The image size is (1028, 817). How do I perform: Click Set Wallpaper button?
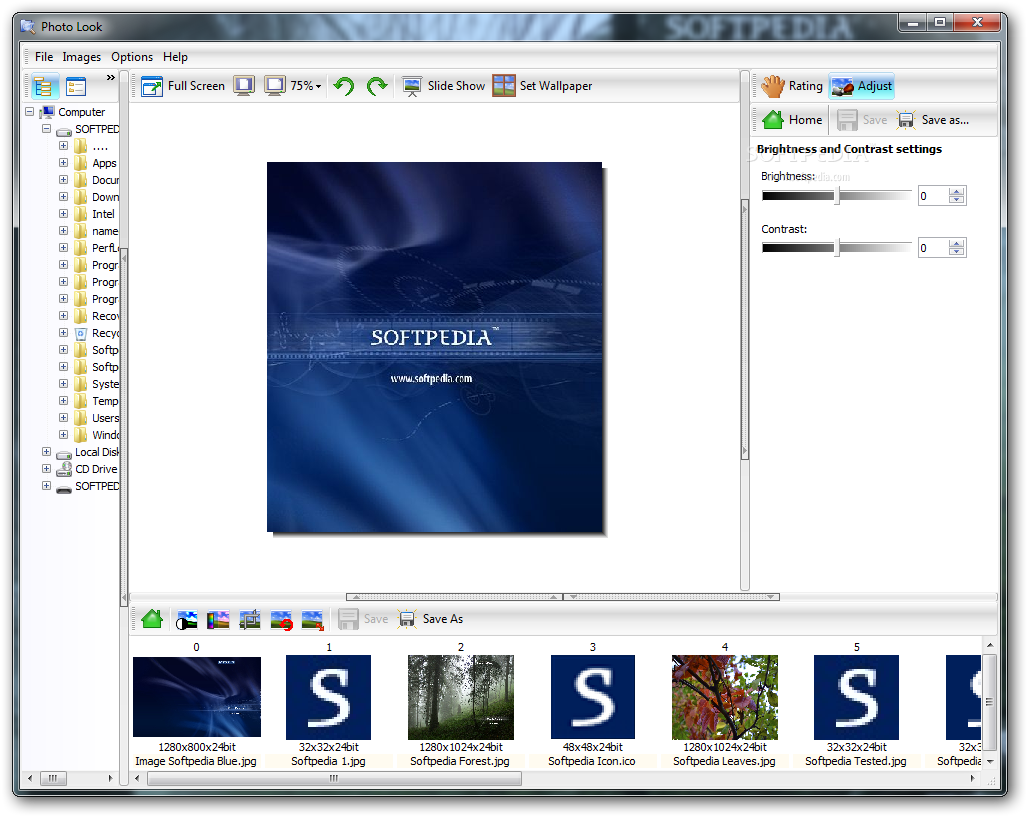click(x=542, y=86)
